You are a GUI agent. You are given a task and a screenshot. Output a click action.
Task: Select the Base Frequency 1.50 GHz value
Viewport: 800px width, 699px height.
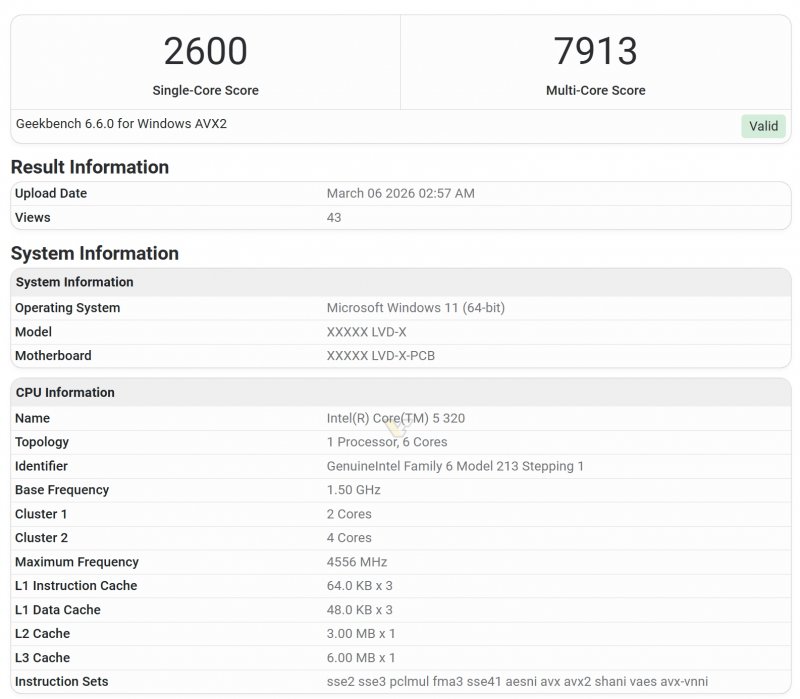tap(353, 490)
